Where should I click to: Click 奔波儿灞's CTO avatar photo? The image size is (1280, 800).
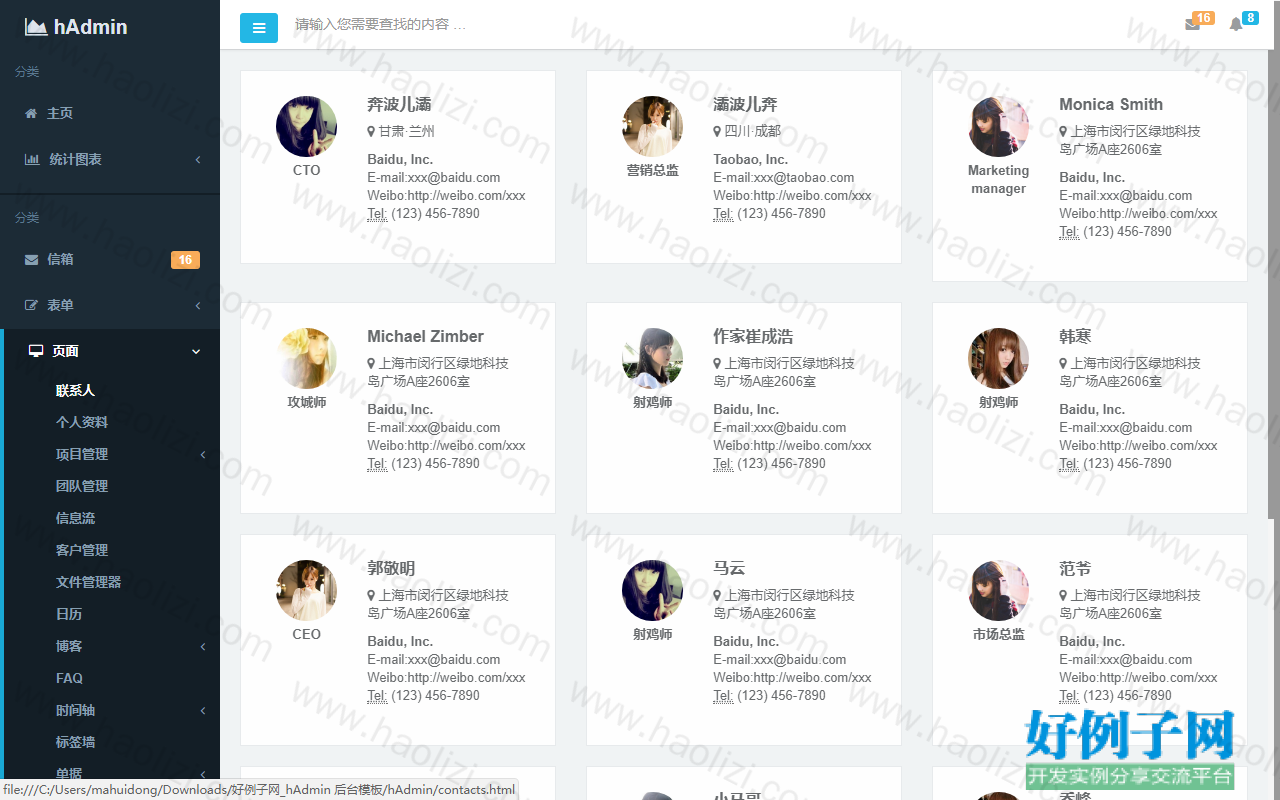306,127
